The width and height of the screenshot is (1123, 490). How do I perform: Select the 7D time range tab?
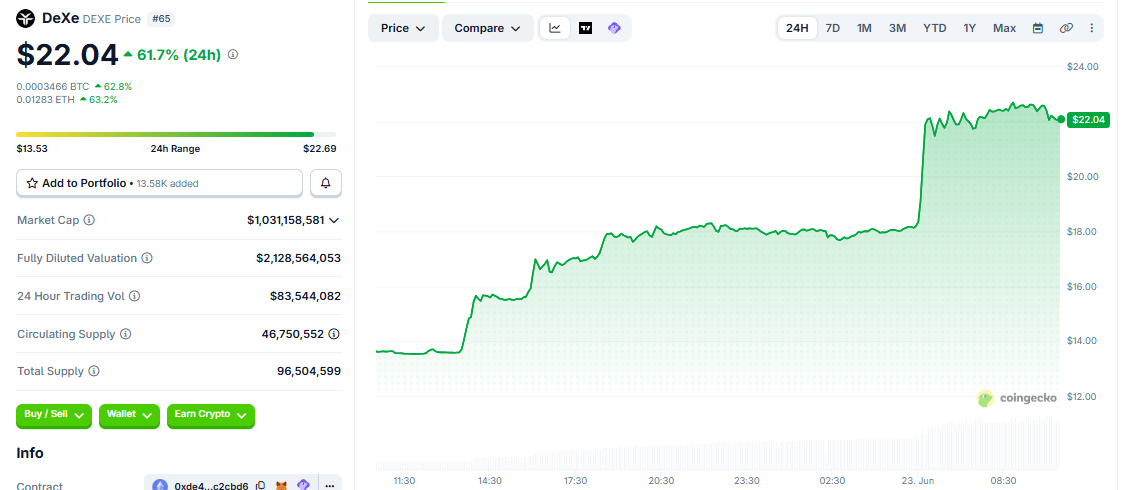coord(833,28)
